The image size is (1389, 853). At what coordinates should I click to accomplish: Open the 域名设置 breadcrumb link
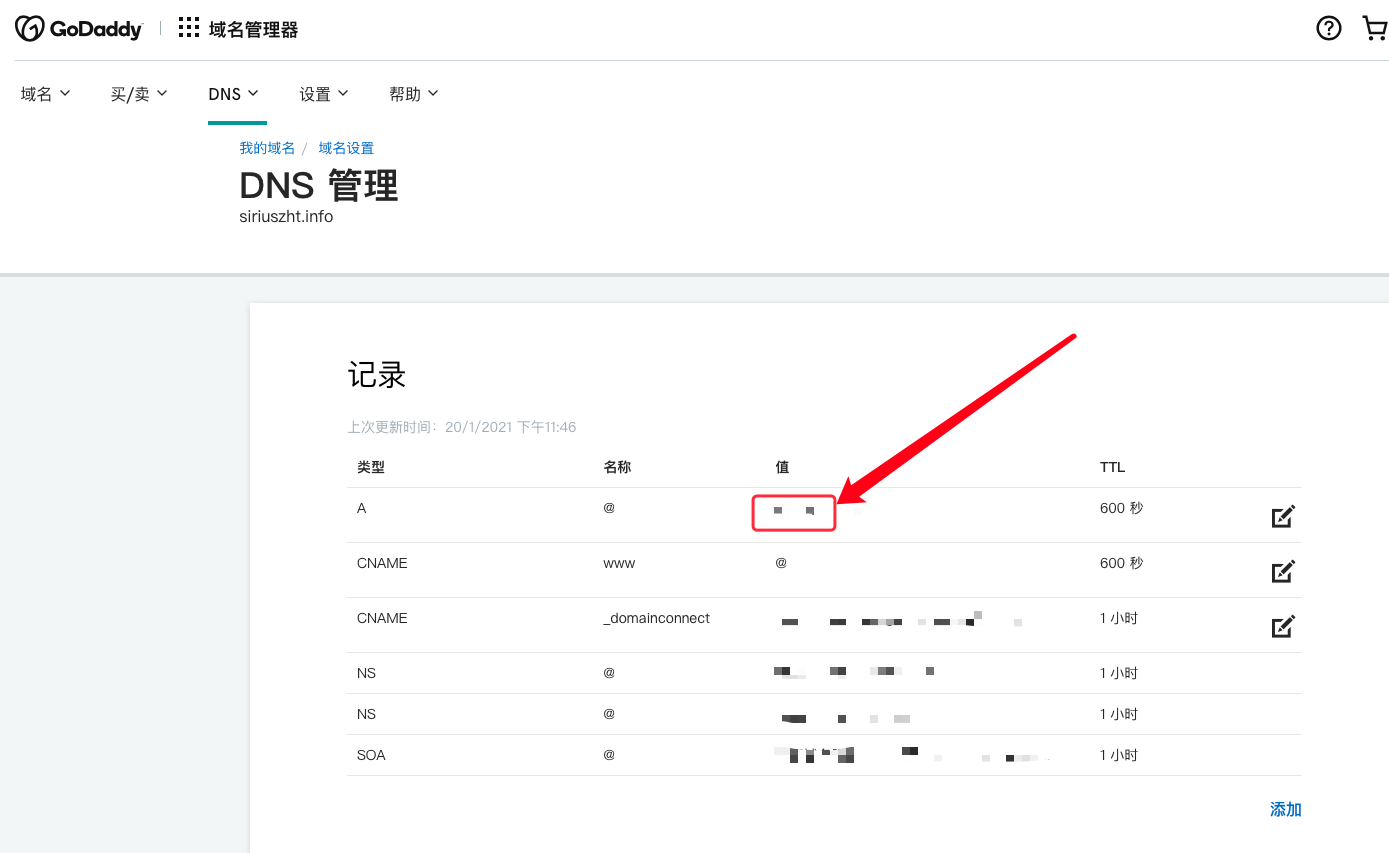coord(346,147)
